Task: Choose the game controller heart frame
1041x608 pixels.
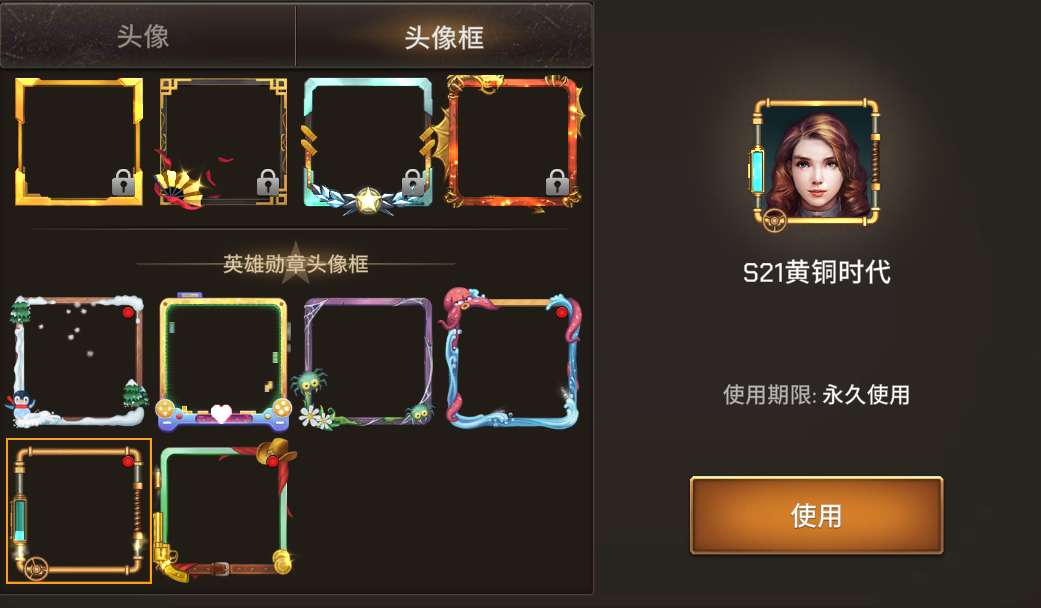Action: pos(224,360)
